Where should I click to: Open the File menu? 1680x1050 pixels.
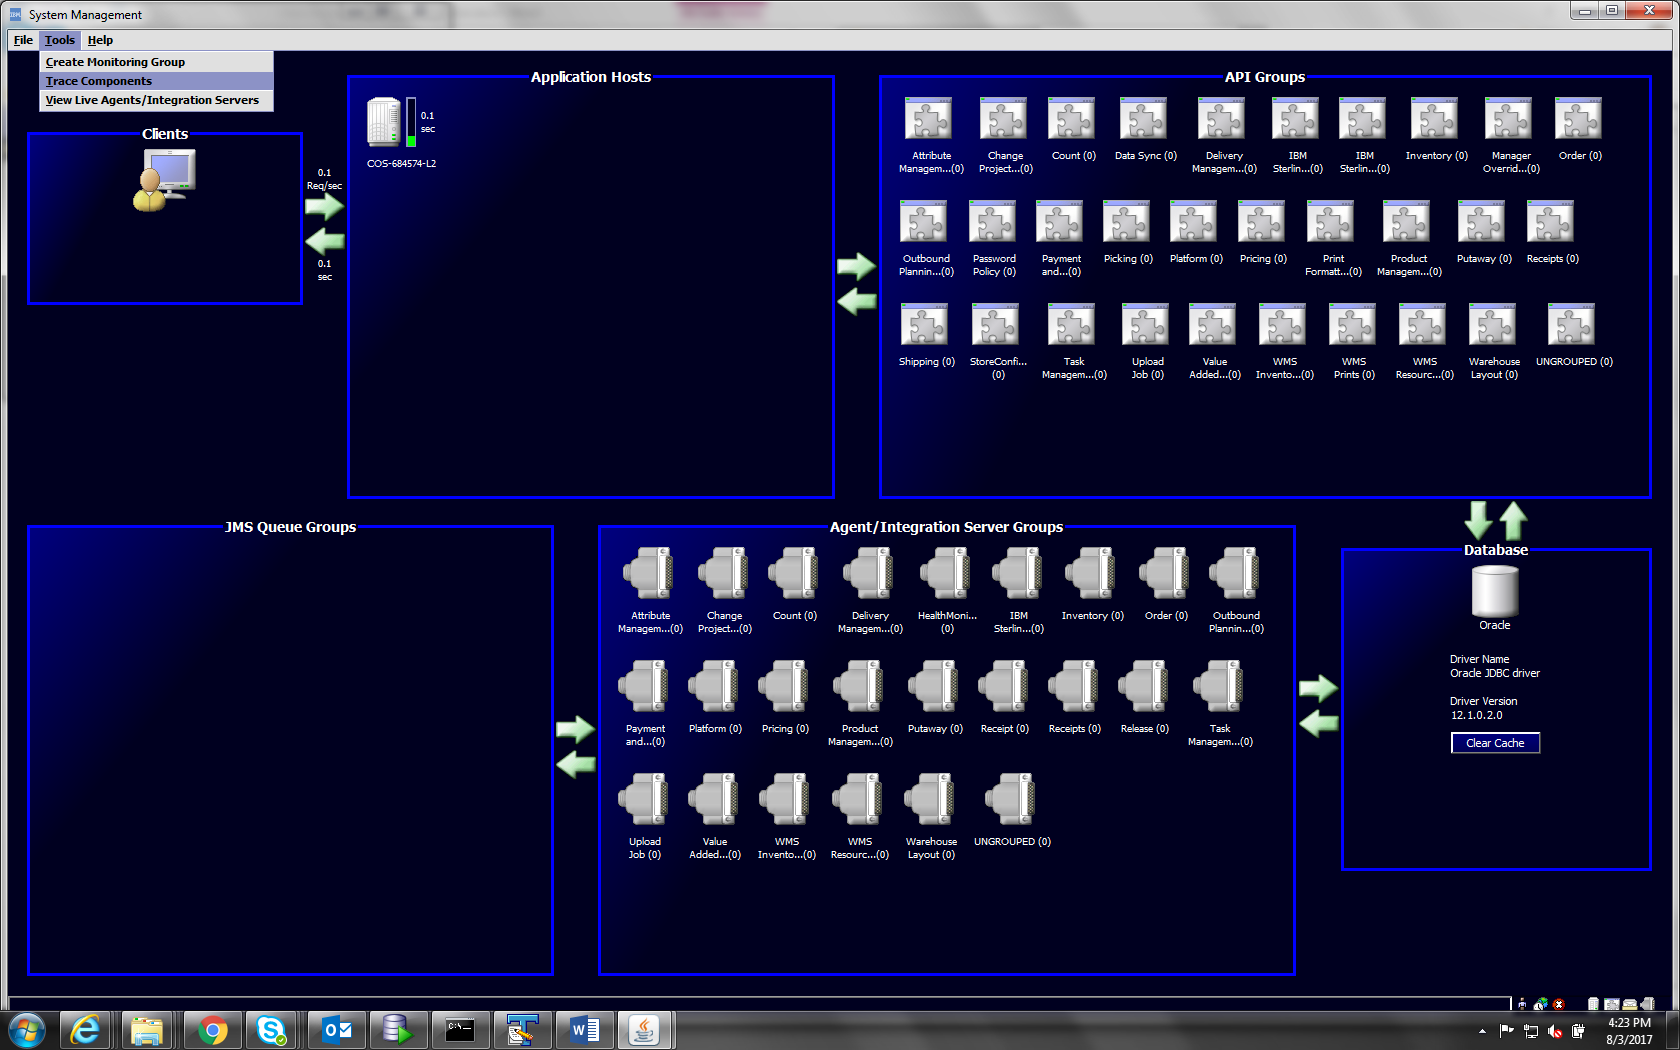coord(23,40)
